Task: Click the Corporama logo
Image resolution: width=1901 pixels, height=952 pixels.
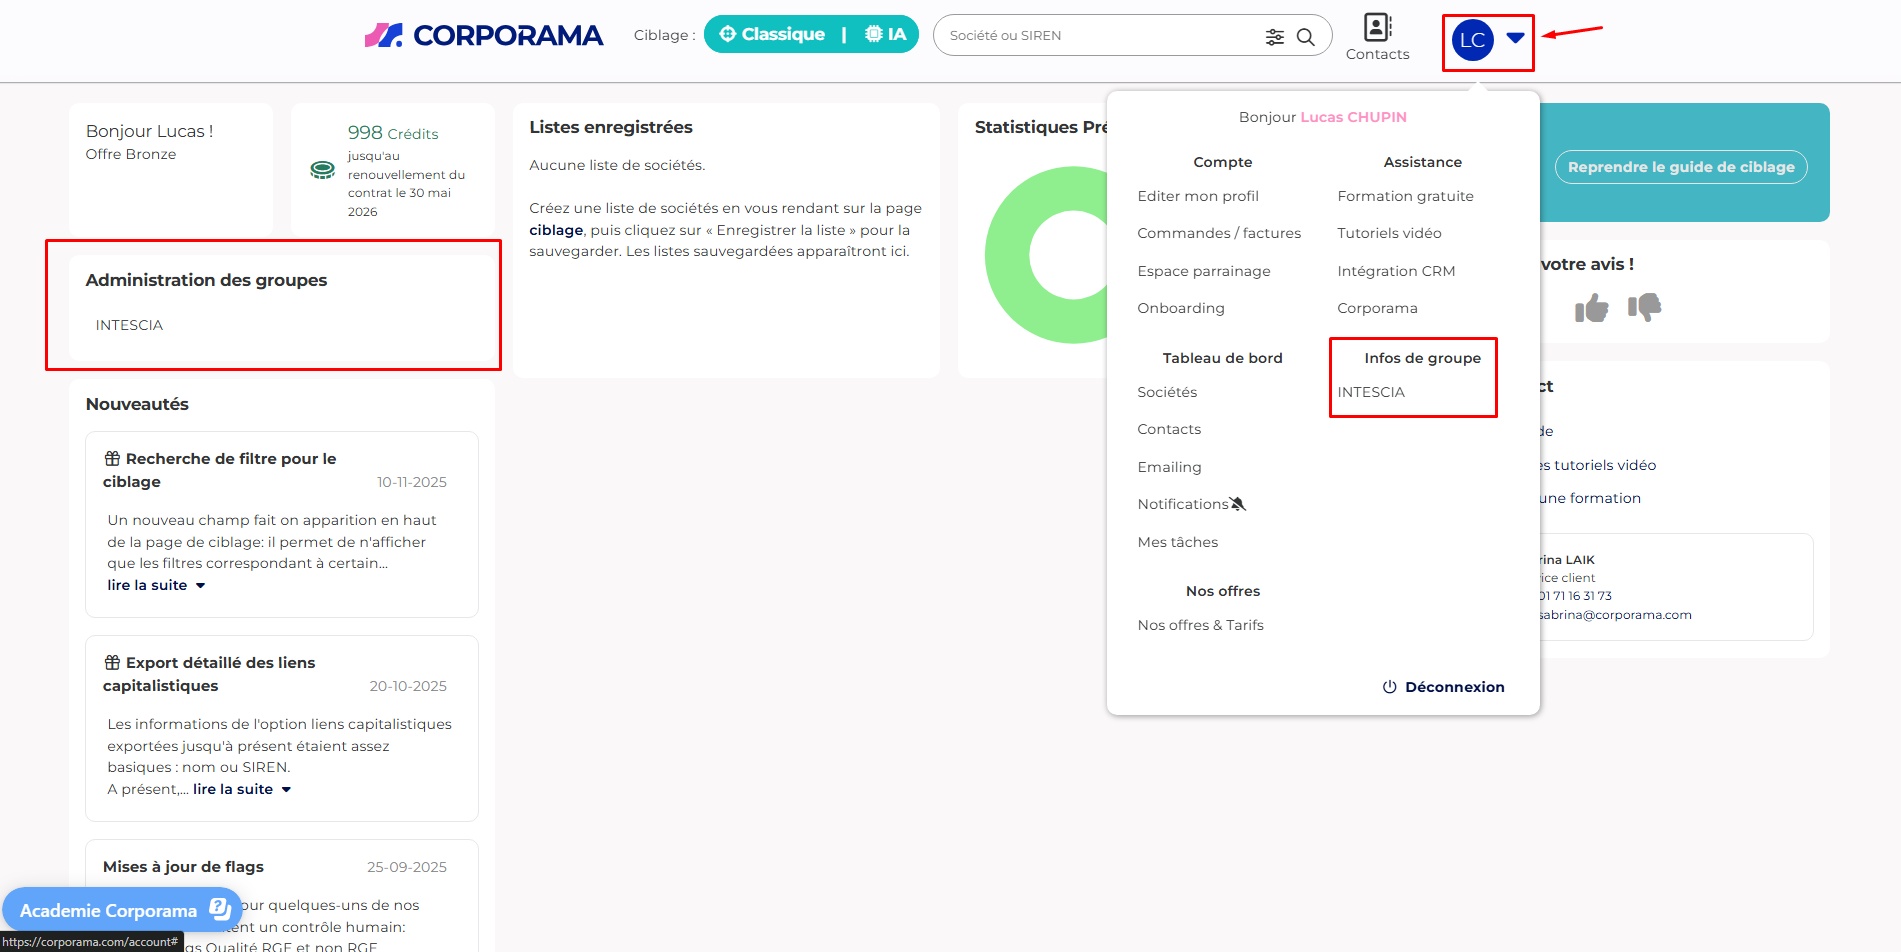Action: pos(484,36)
